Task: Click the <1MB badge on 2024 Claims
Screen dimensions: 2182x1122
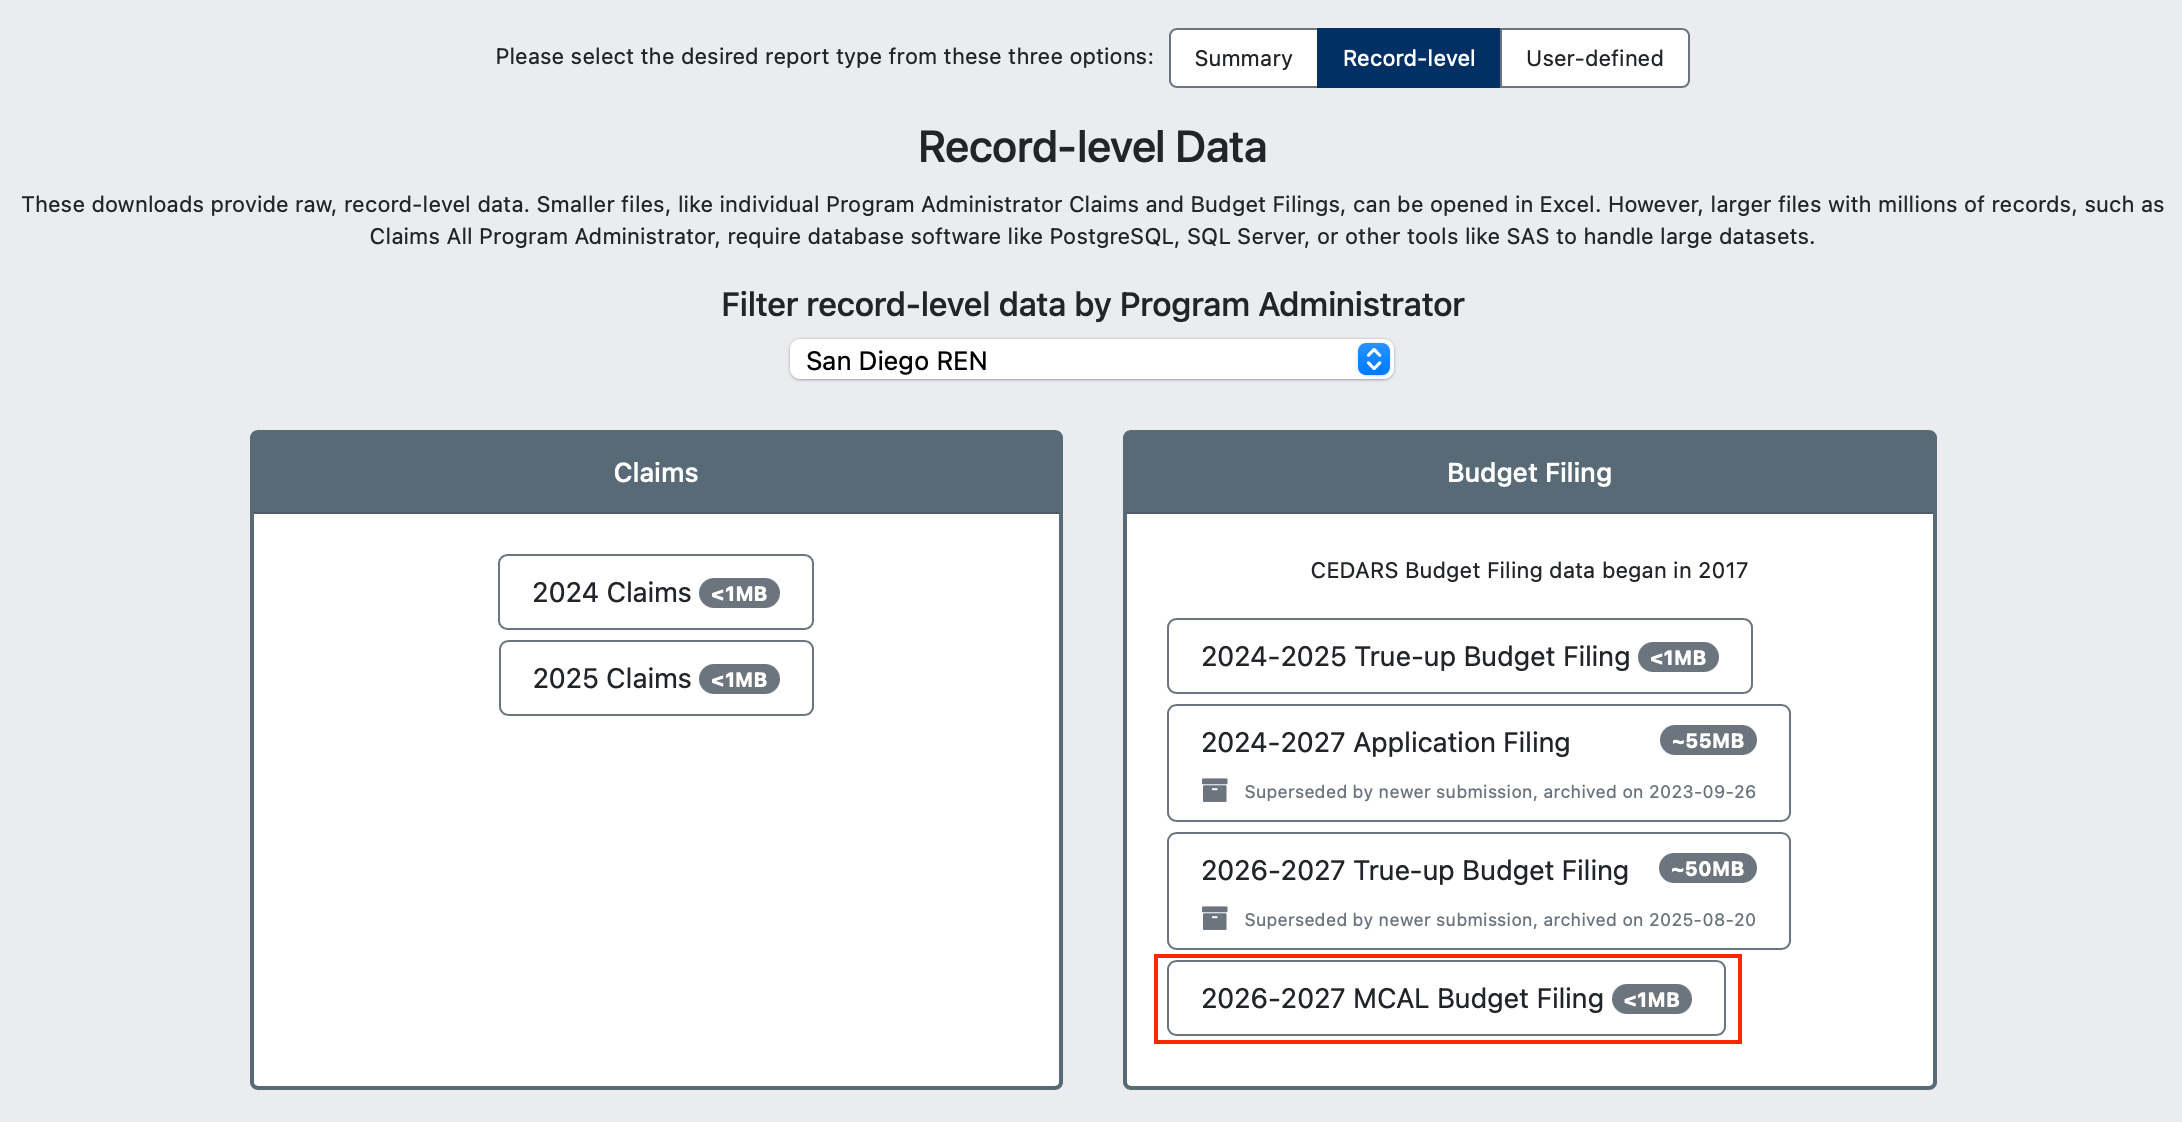Action: click(739, 593)
